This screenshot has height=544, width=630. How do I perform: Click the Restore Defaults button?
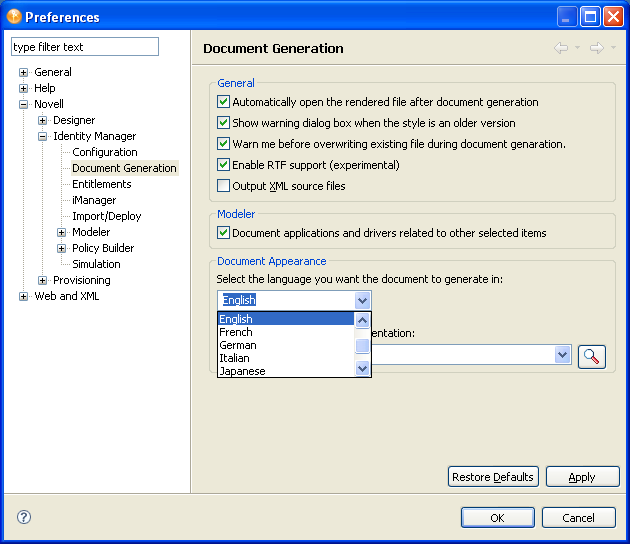pos(493,477)
